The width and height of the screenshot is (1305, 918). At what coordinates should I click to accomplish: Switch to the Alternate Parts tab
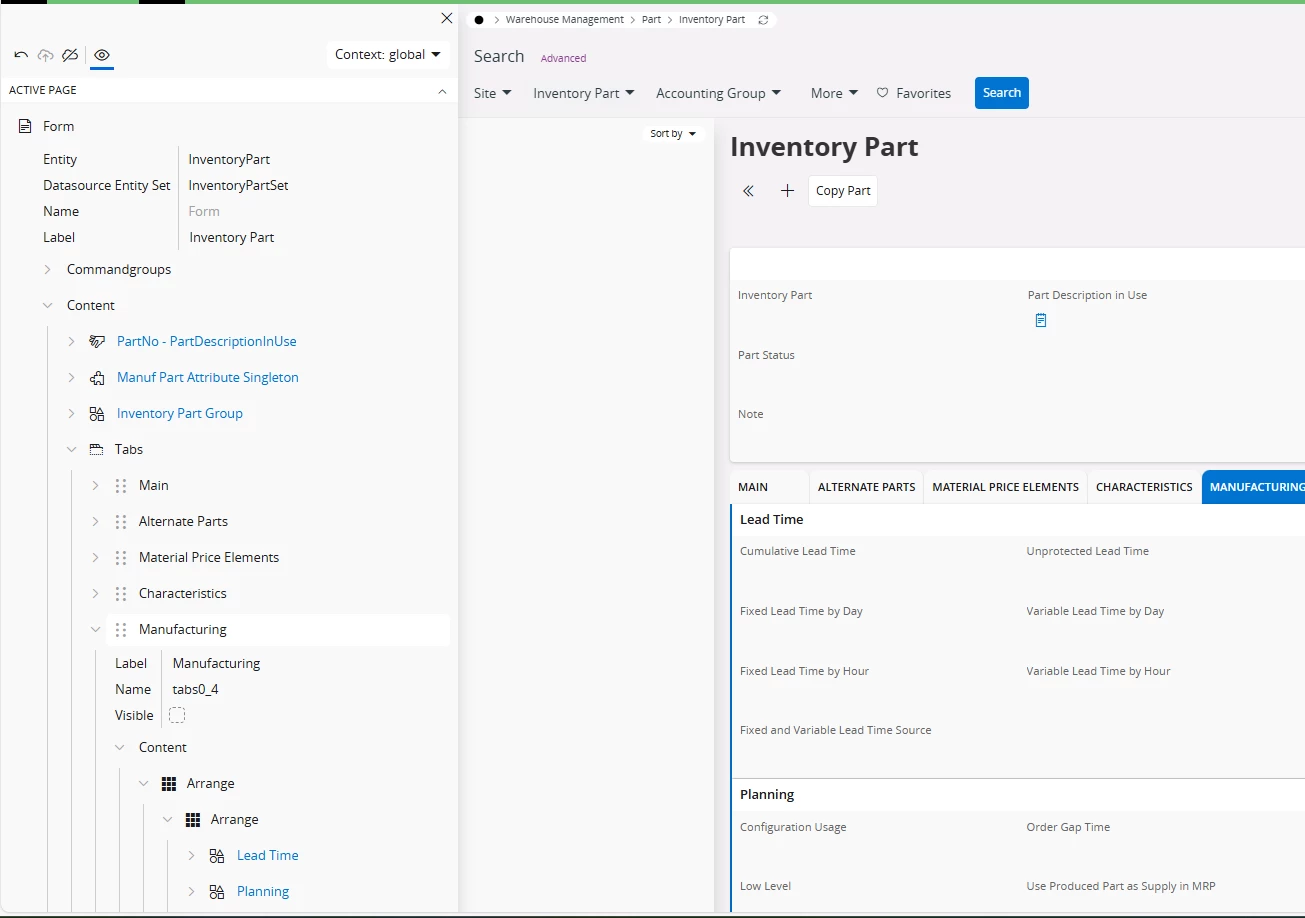pyautogui.click(x=866, y=487)
